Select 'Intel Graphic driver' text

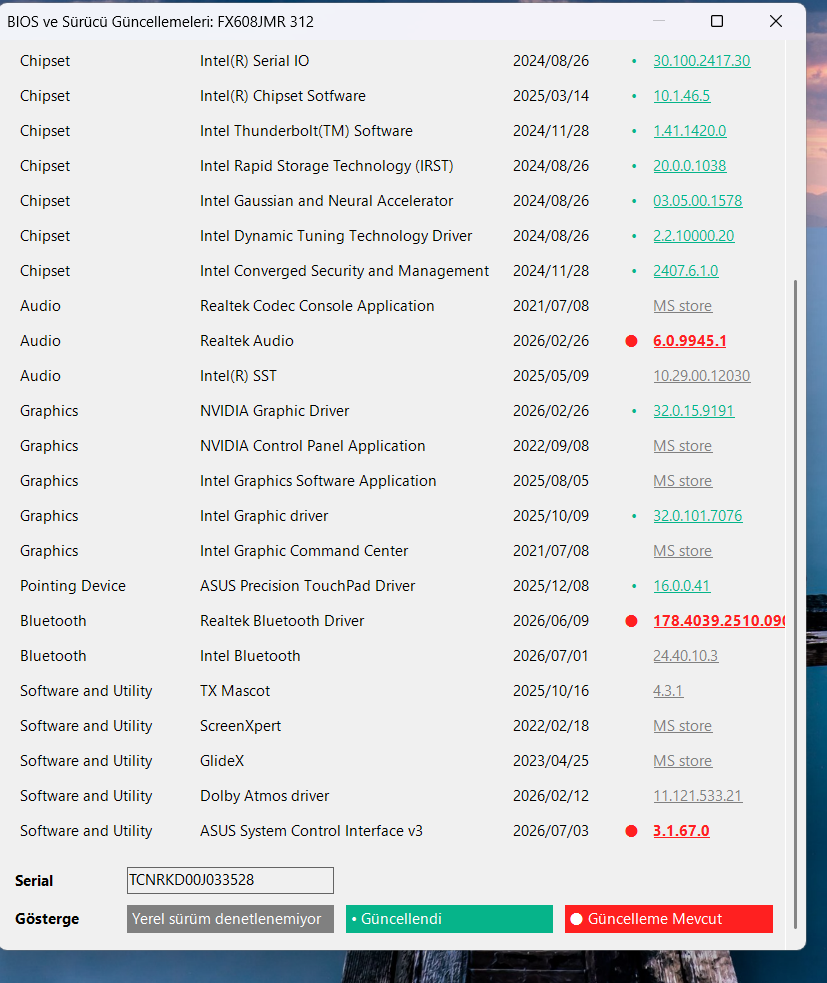coord(264,516)
